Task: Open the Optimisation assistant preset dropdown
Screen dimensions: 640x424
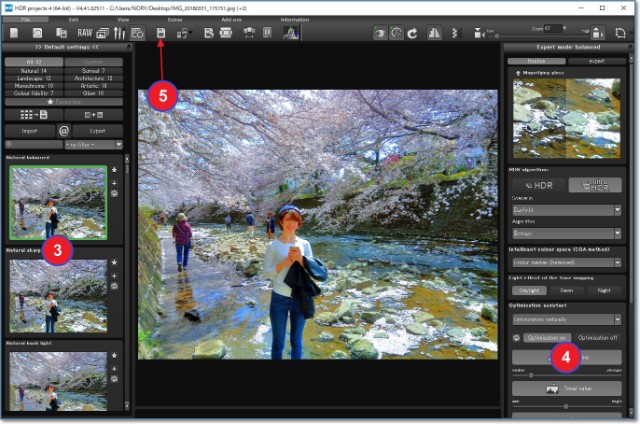Action: pyautogui.click(x=566, y=320)
